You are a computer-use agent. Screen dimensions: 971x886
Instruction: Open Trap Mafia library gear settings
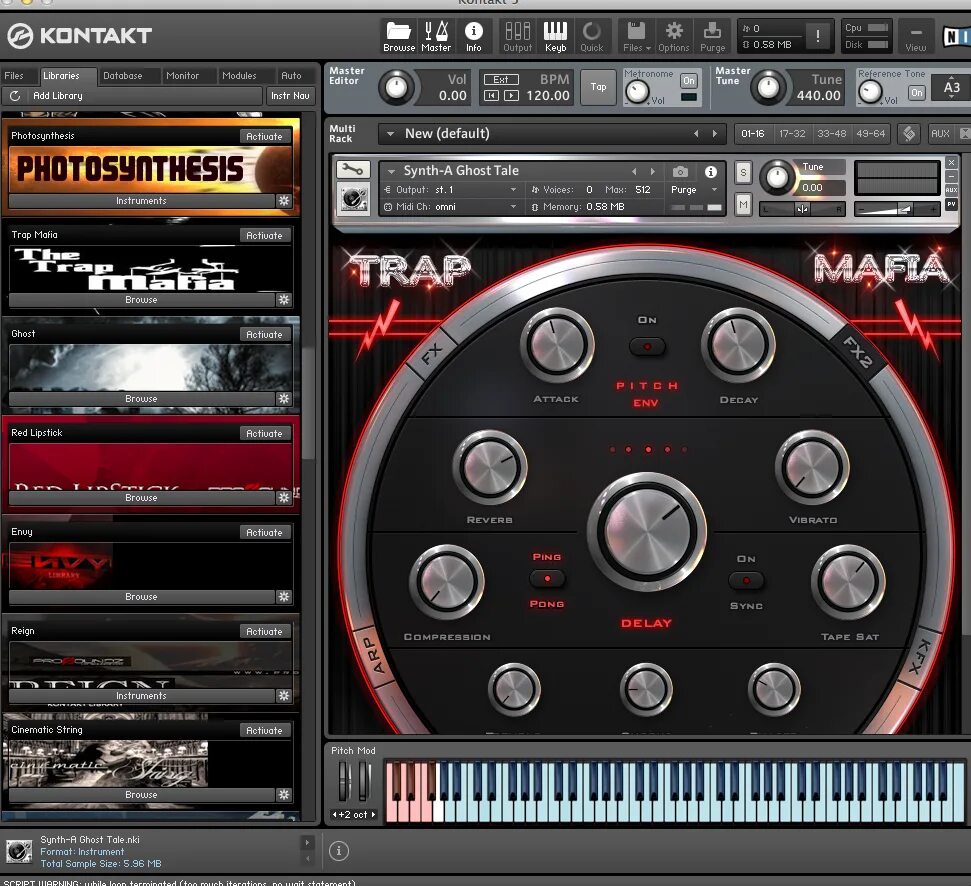pos(284,300)
